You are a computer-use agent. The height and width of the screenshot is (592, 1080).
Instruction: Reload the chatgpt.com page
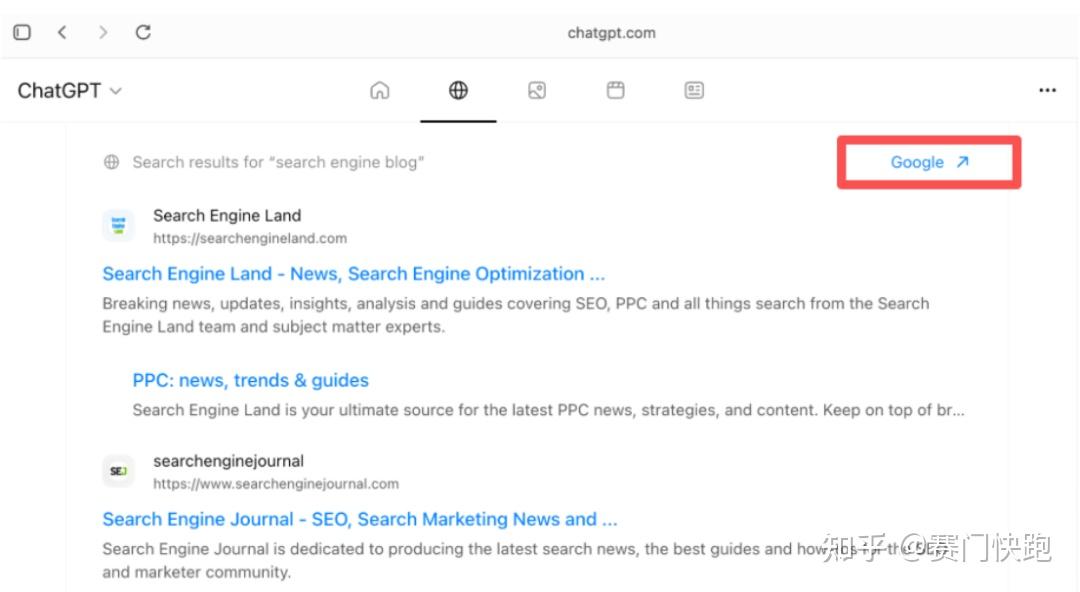click(x=143, y=31)
